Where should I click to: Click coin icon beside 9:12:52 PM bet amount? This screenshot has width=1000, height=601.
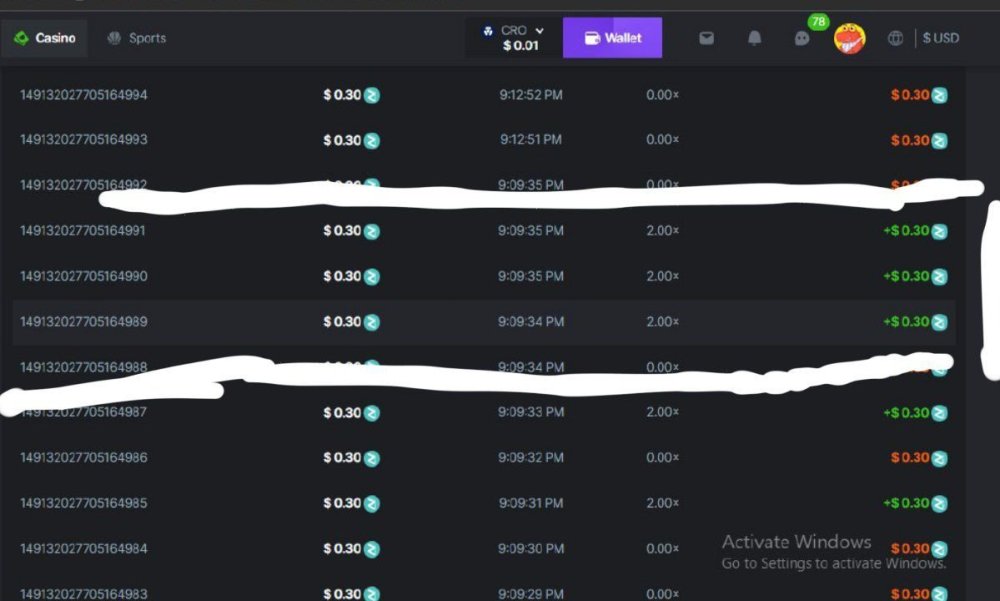pyautogui.click(x=372, y=96)
